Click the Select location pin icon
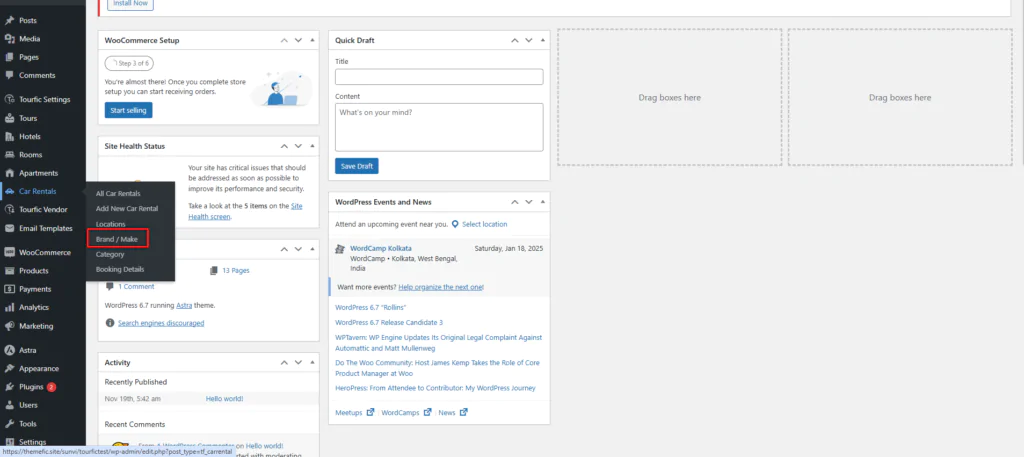Screen dimensions: 1024x457 tap(455, 224)
